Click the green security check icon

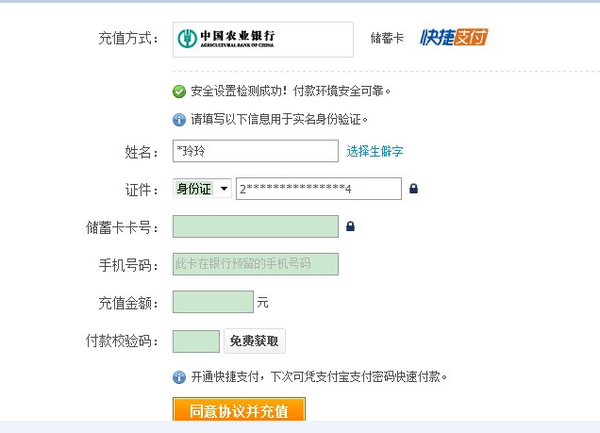(x=179, y=91)
